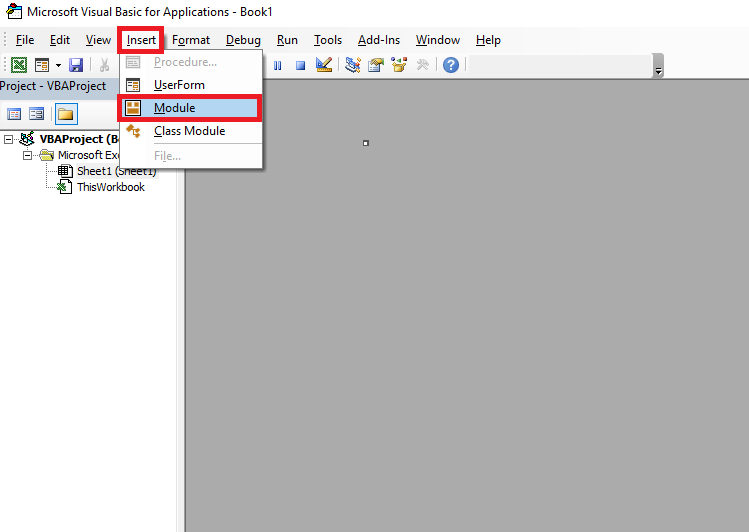The width and height of the screenshot is (749, 532).
Task: Select VBAProject root node
Action: point(79,139)
